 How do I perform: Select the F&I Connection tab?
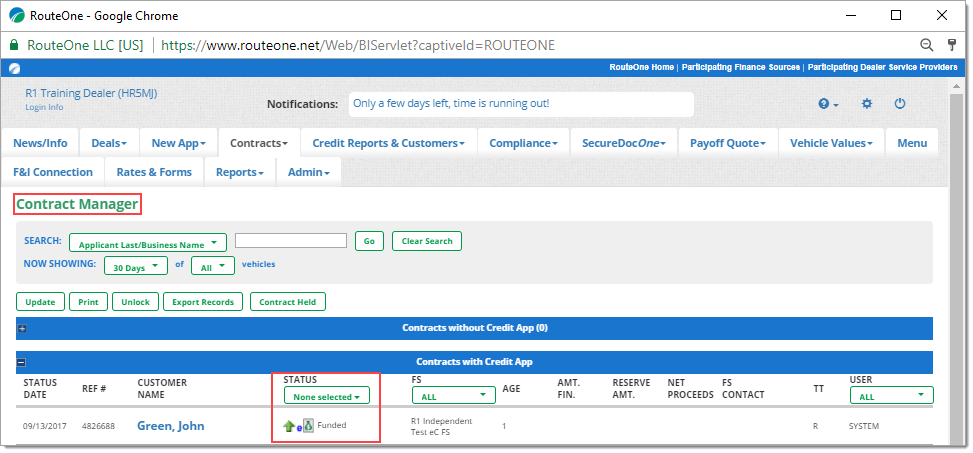pos(53,172)
